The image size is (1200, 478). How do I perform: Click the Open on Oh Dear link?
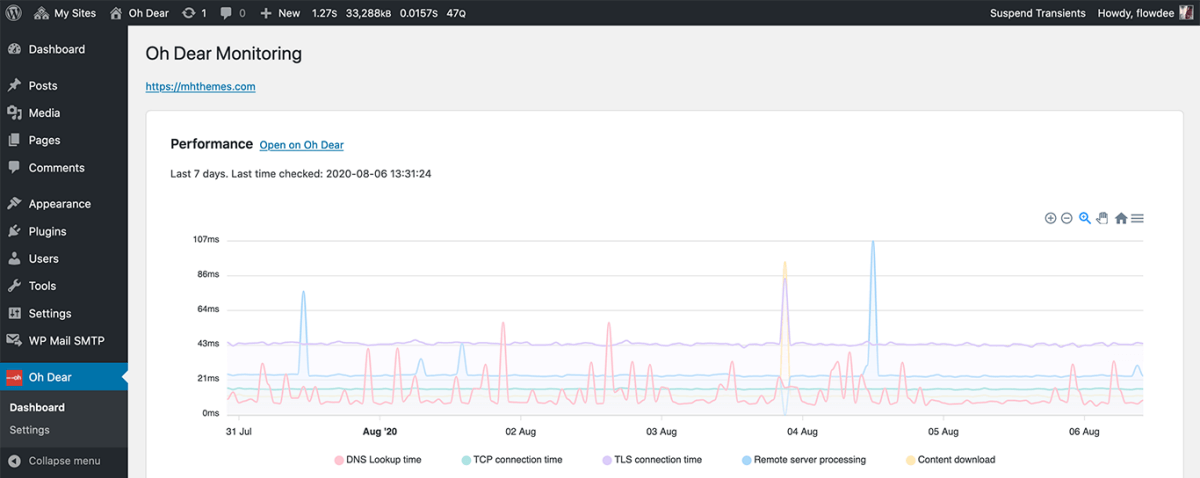coord(302,146)
